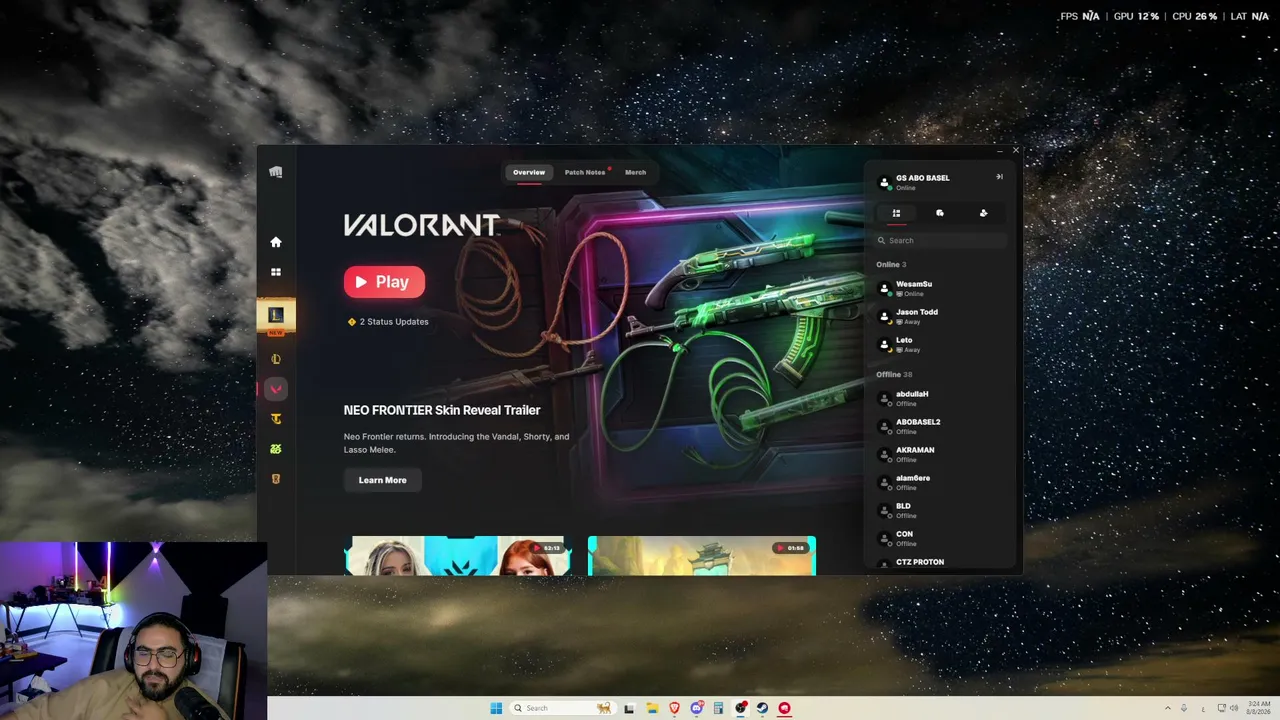The height and width of the screenshot is (720, 1280).
Task: Open the Patch Notes tab
Action: (585, 172)
